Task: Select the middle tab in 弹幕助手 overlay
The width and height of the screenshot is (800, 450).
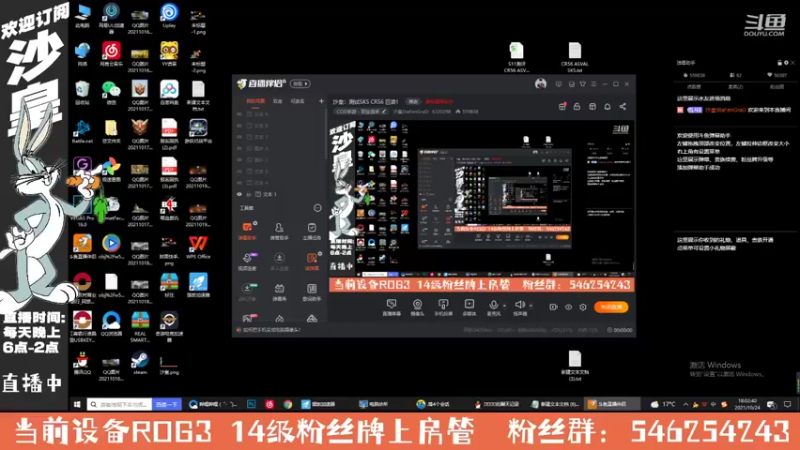Action: point(735,87)
